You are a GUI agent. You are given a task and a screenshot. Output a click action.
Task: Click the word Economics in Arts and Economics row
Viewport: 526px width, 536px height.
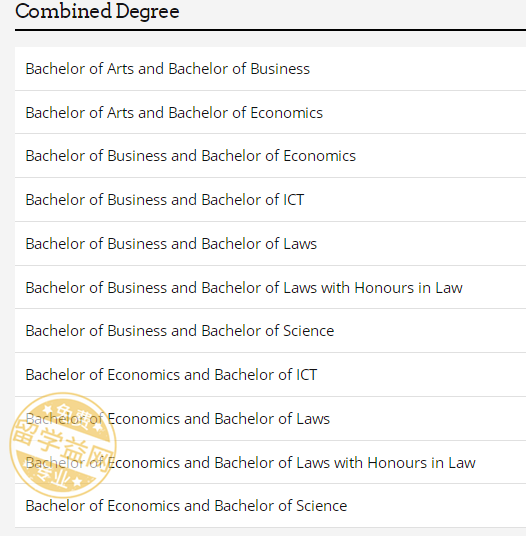coord(286,113)
